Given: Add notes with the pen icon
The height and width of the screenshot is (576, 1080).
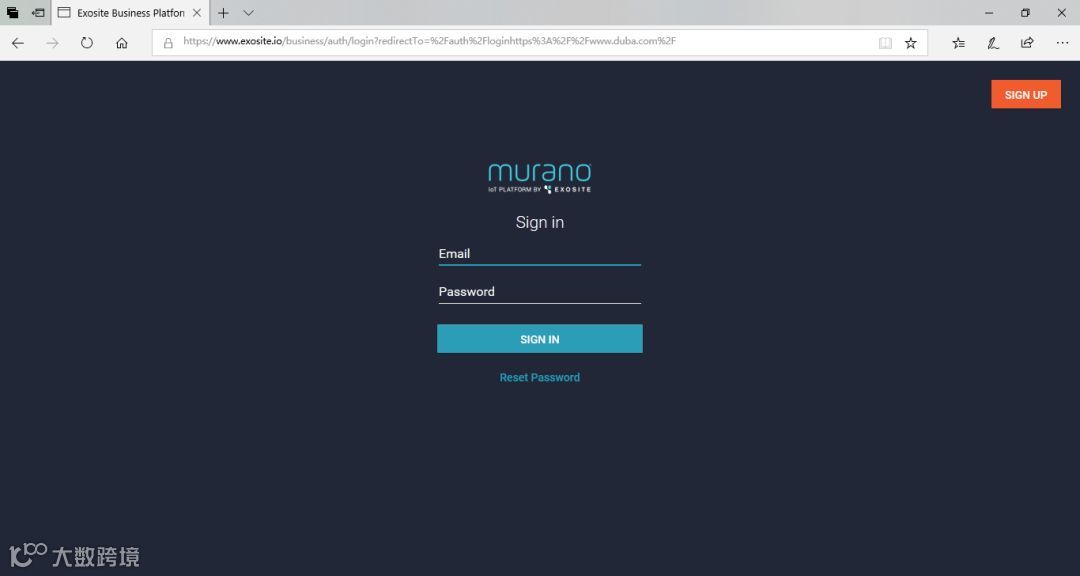Looking at the screenshot, I should [x=993, y=43].
